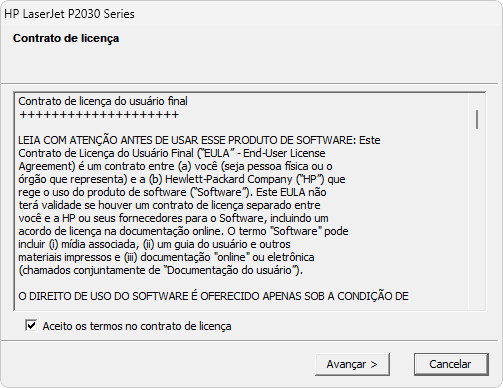Uncheck the license acceptance checkbox
This screenshot has height=388, width=503.
[x=31, y=325]
